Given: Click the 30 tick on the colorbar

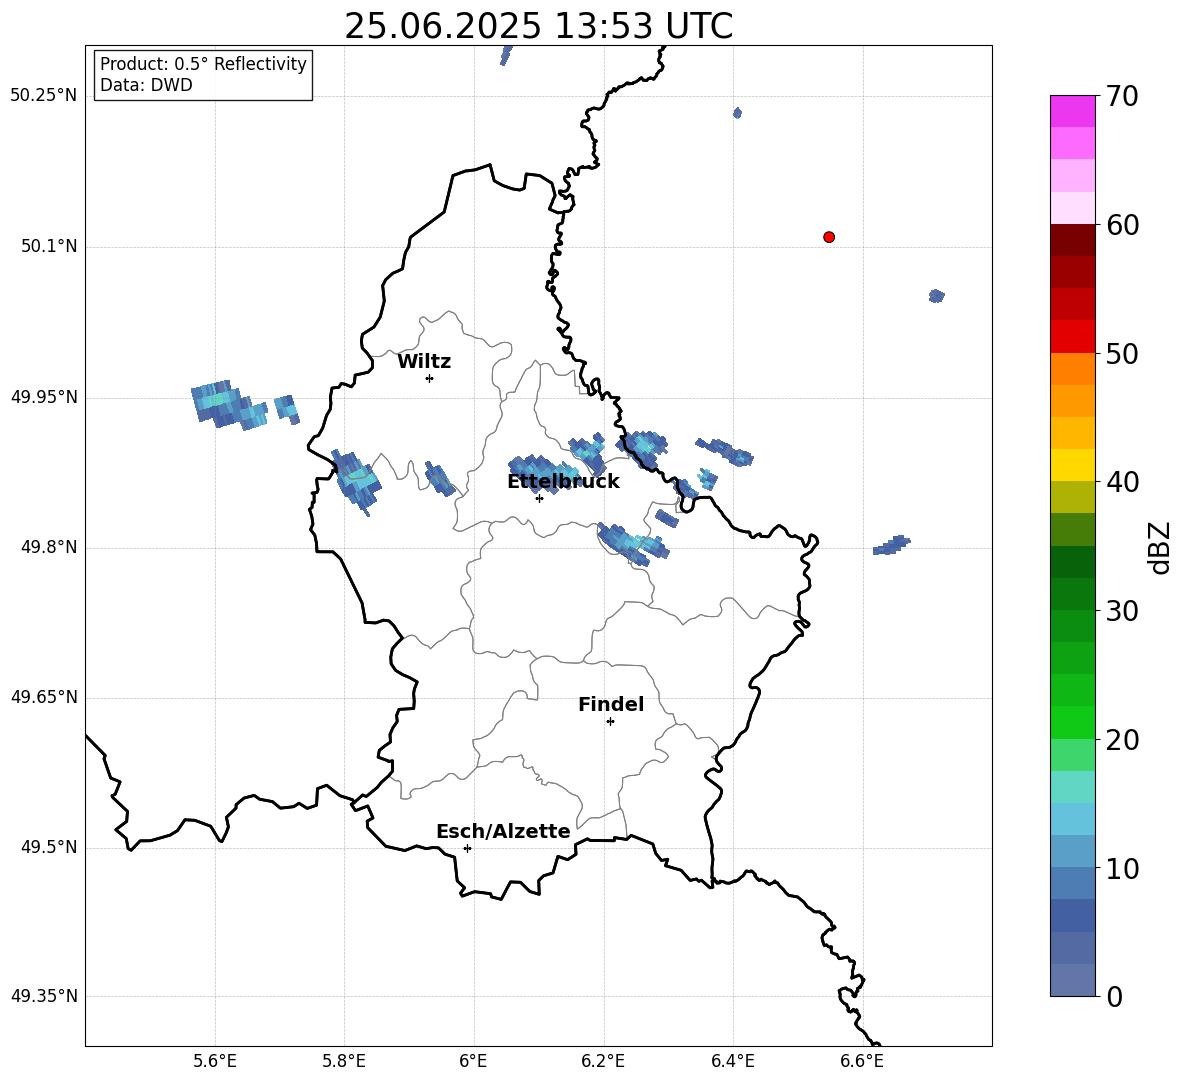Looking at the screenshot, I should coord(1122,611).
